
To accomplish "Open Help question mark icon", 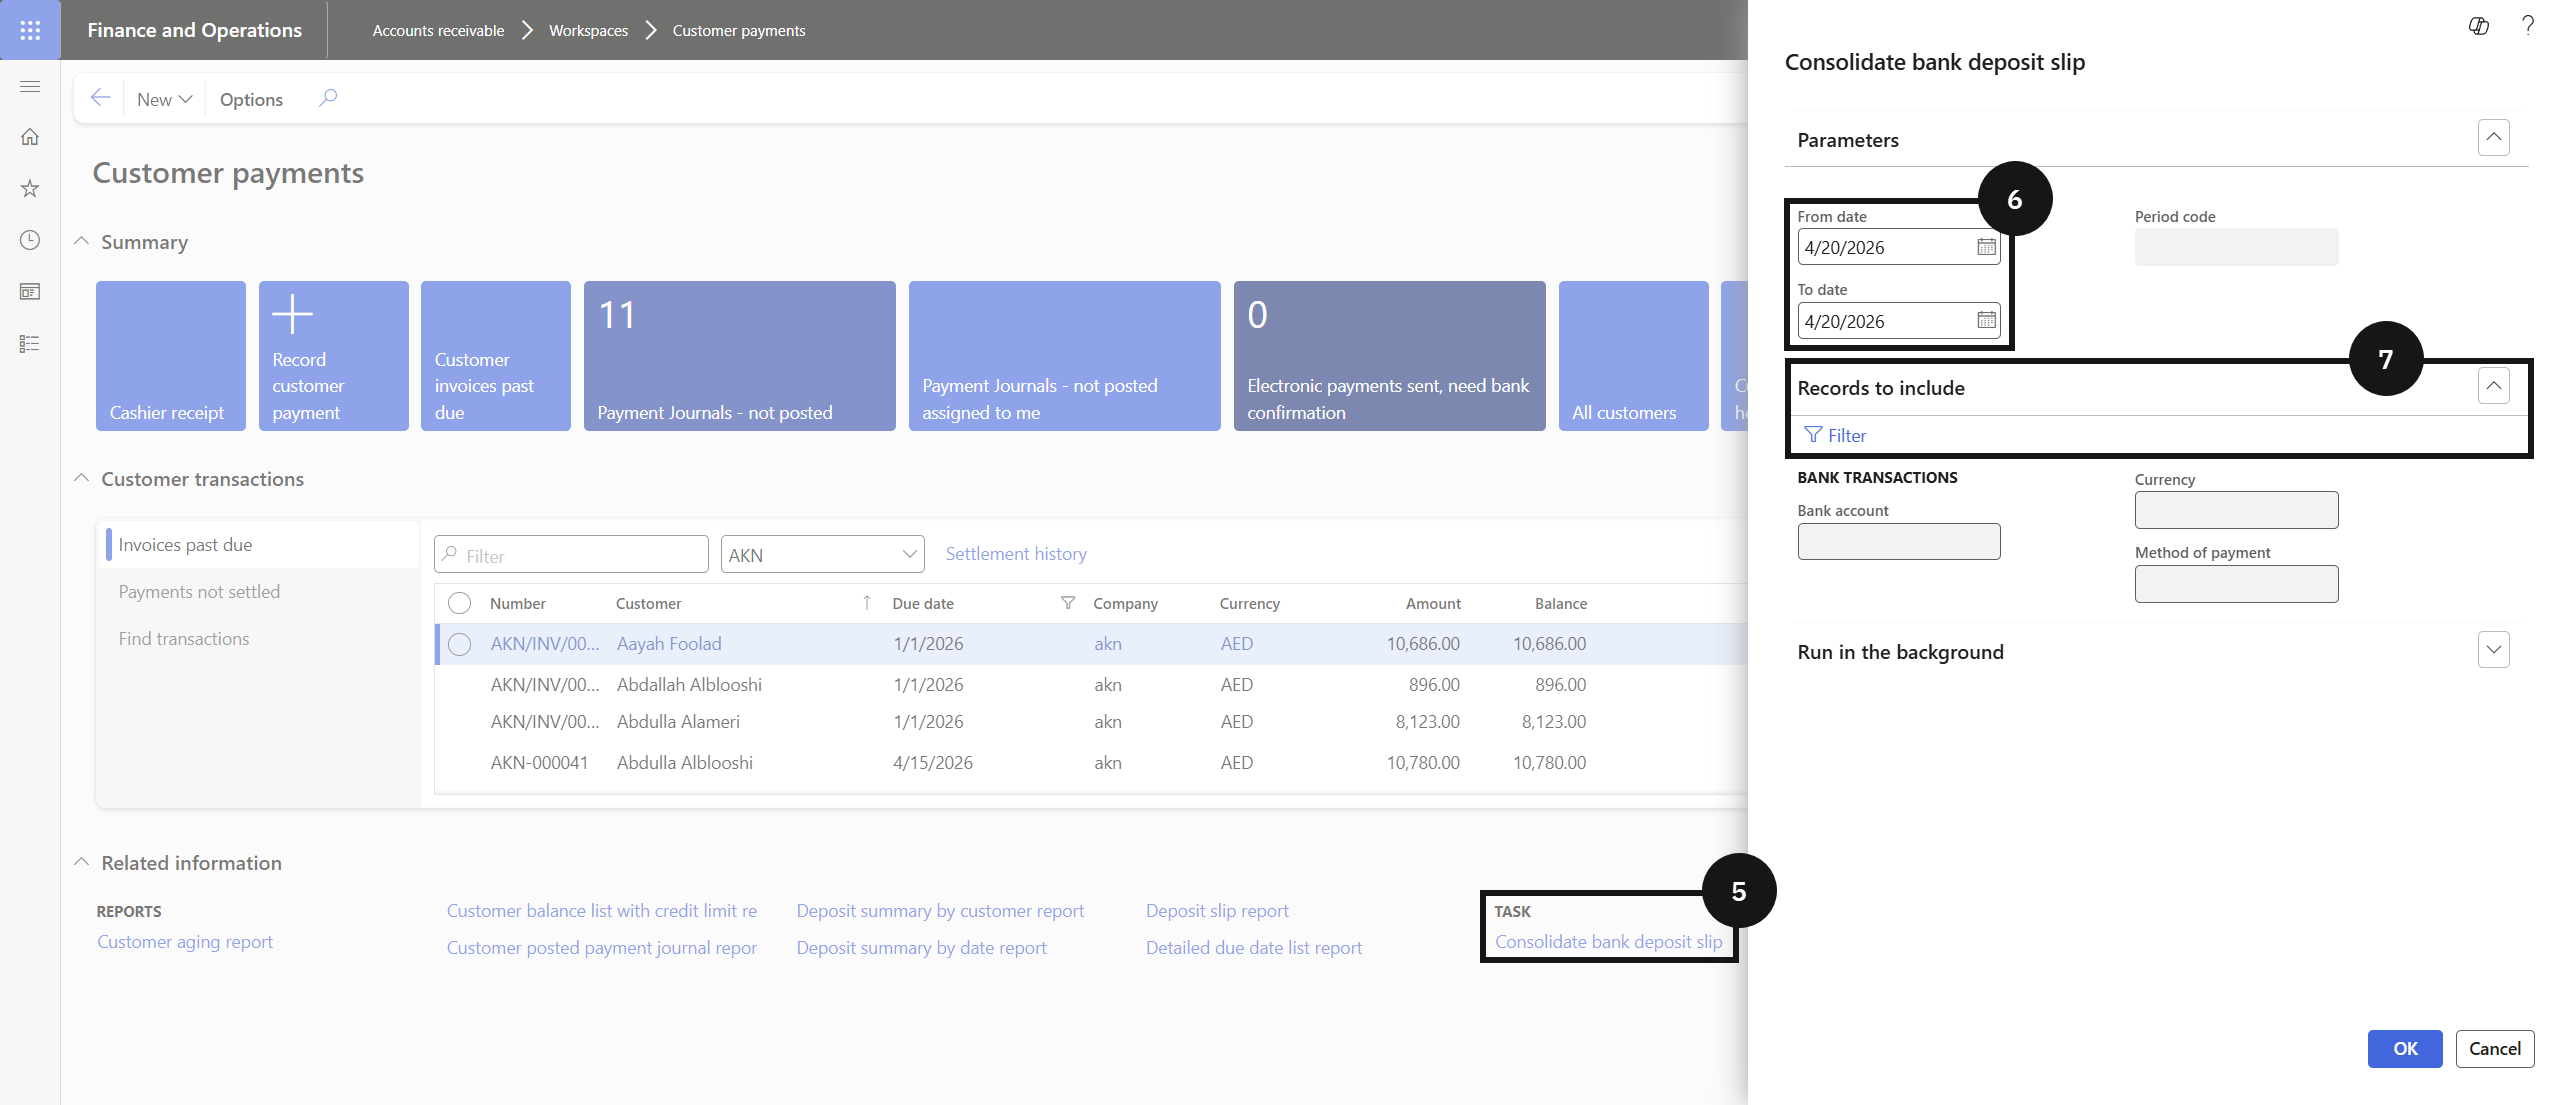I will 2528,26.
